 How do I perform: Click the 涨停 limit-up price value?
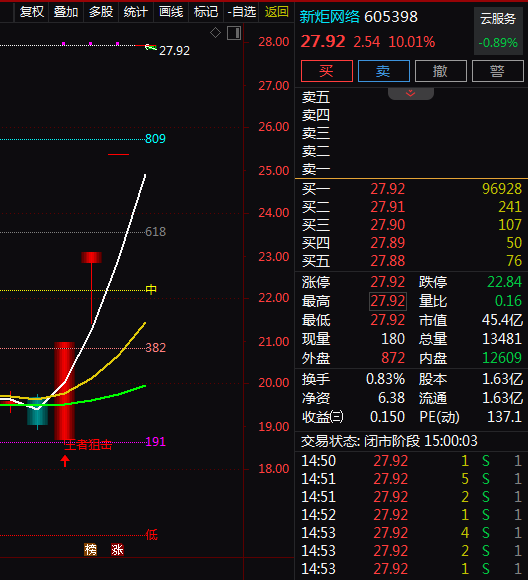(x=388, y=282)
